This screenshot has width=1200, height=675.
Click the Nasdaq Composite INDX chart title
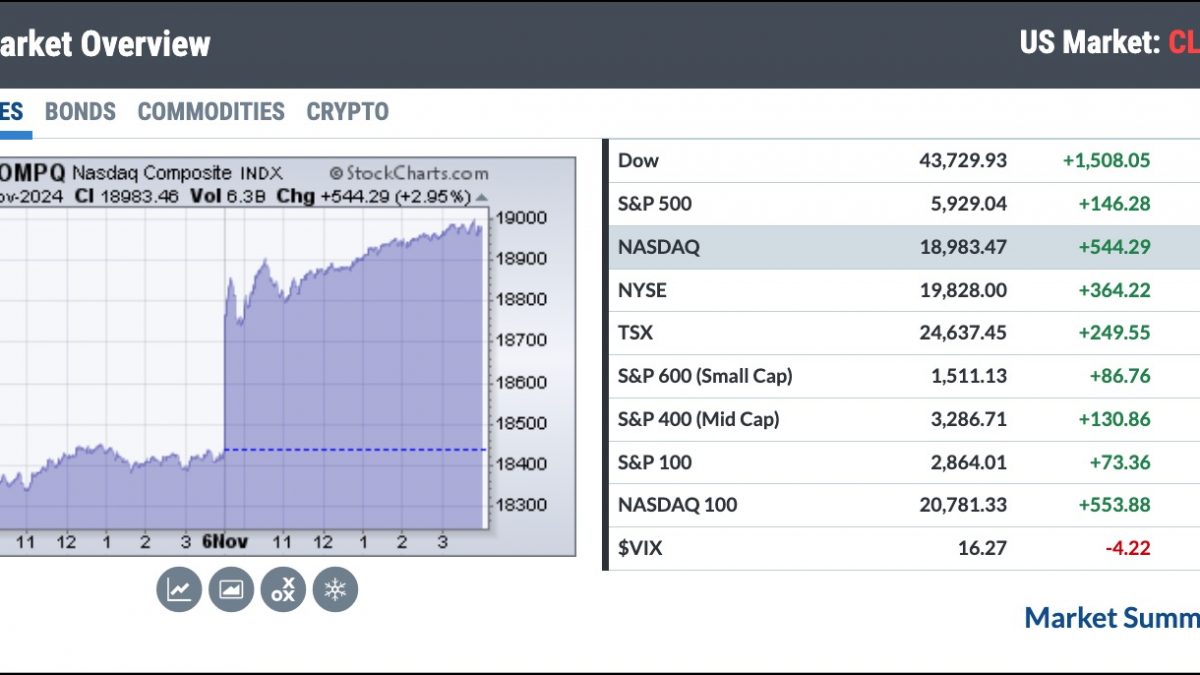[177, 173]
